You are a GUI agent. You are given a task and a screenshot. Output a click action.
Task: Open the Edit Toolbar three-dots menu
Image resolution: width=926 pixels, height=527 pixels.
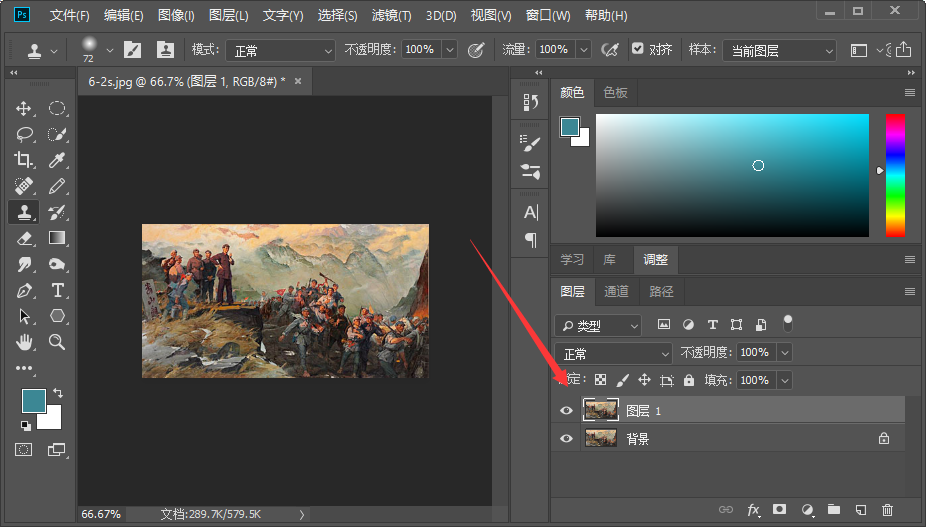coord(24,368)
